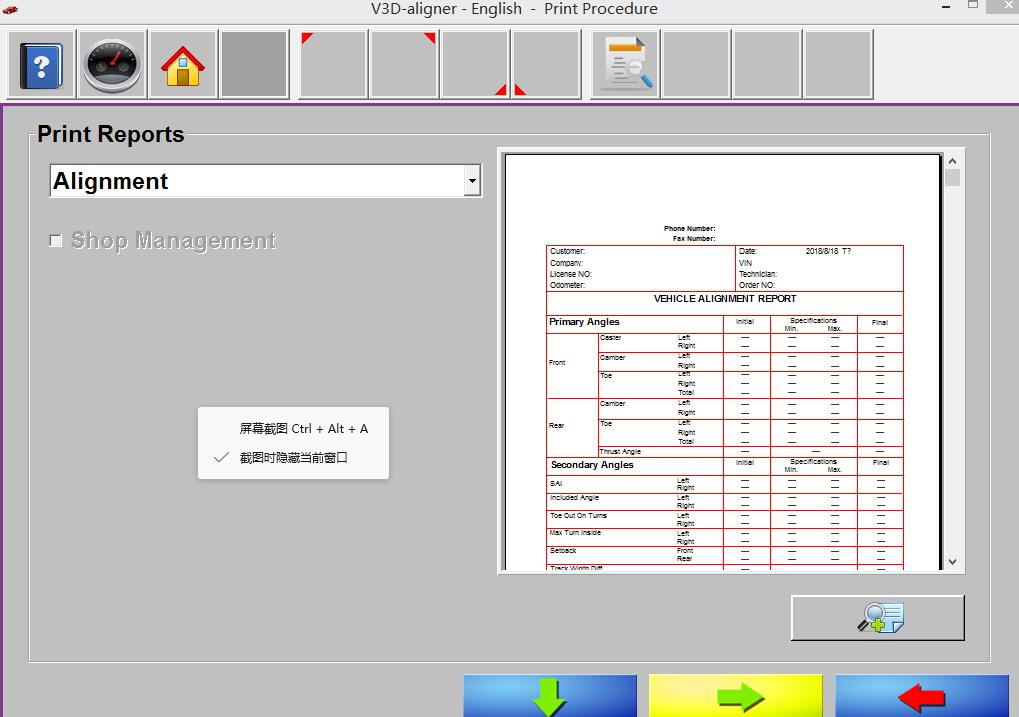Viewport: 1019px width, 717px height.
Task: Click the blank toolbar button with top-left red corner
Action: pyautogui.click(x=333, y=66)
